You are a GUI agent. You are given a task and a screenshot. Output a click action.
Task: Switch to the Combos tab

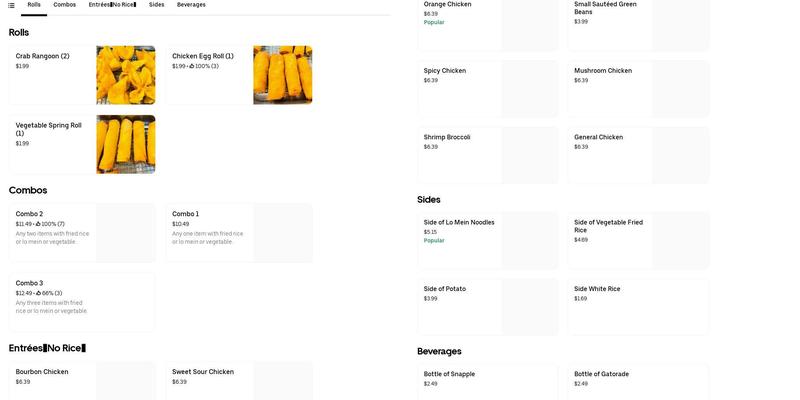point(64,5)
